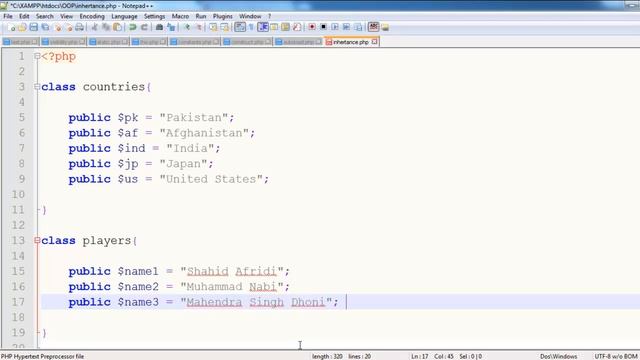Open the Window menu

coord(250,16)
